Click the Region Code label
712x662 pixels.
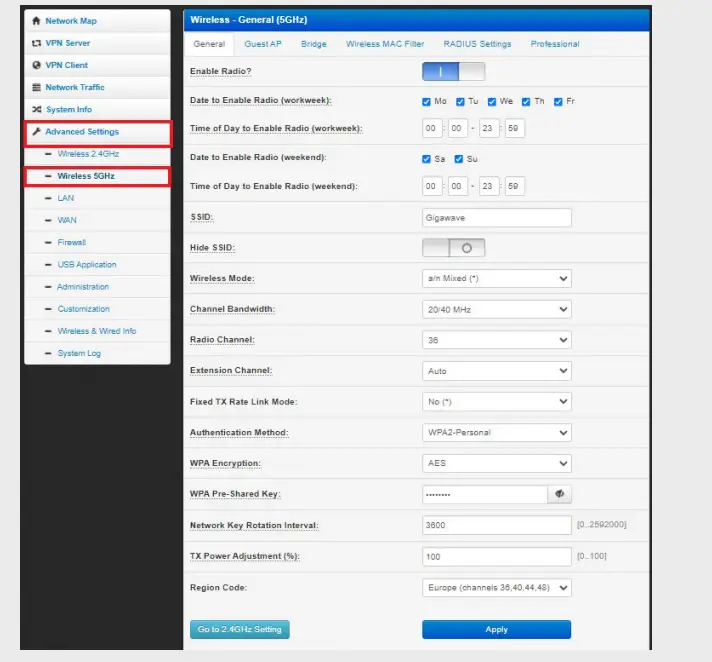[x=218, y=588]
